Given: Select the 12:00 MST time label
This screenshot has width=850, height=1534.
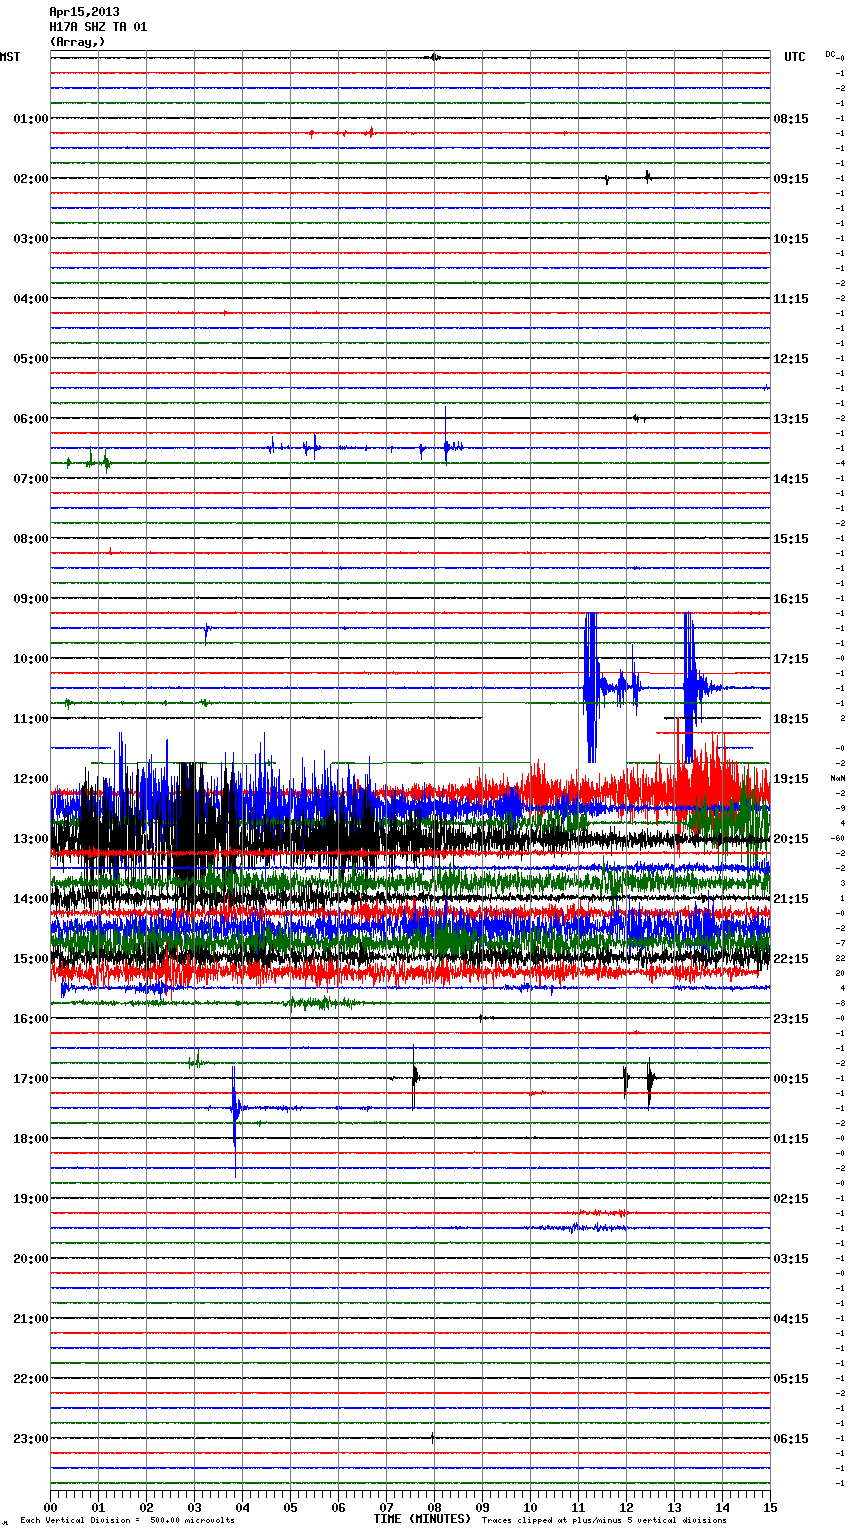Looking at the screenshot, I should click(x=31, y=779).
